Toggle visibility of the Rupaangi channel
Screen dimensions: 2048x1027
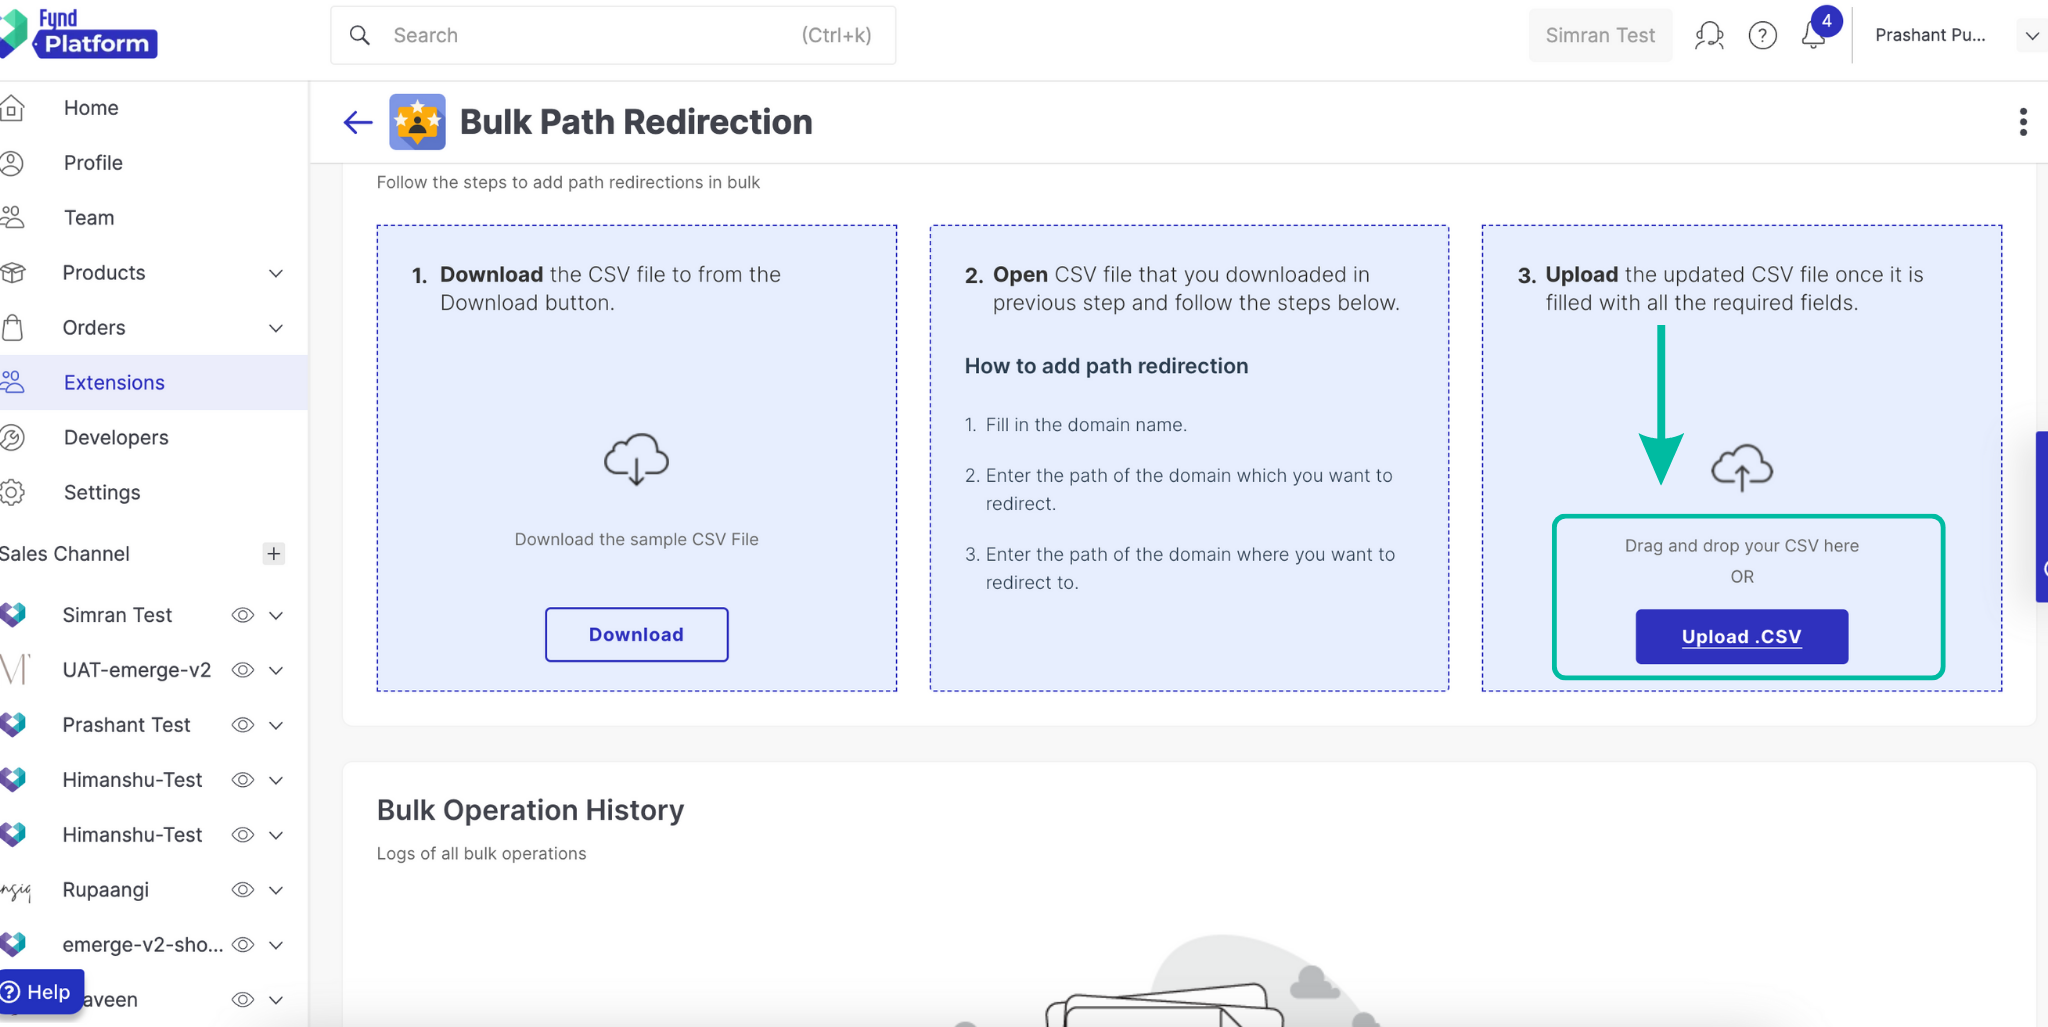pyautogui.click(x=242, y=889)
